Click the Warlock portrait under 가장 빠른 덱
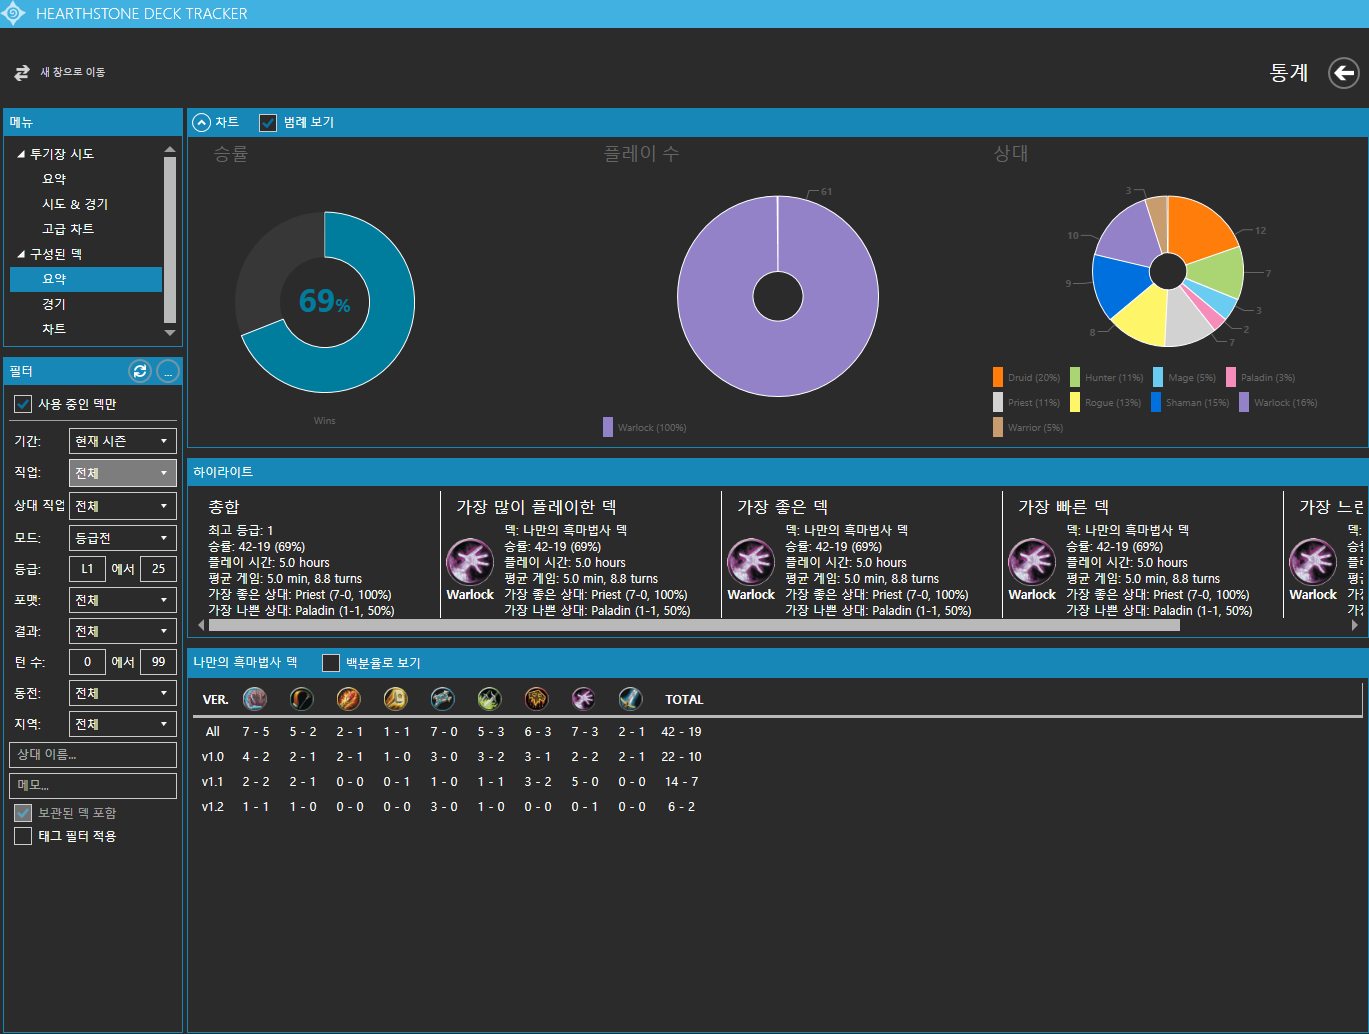Image resolution: width=1369 pixels, height=1034 pixels. [1032, 562]
